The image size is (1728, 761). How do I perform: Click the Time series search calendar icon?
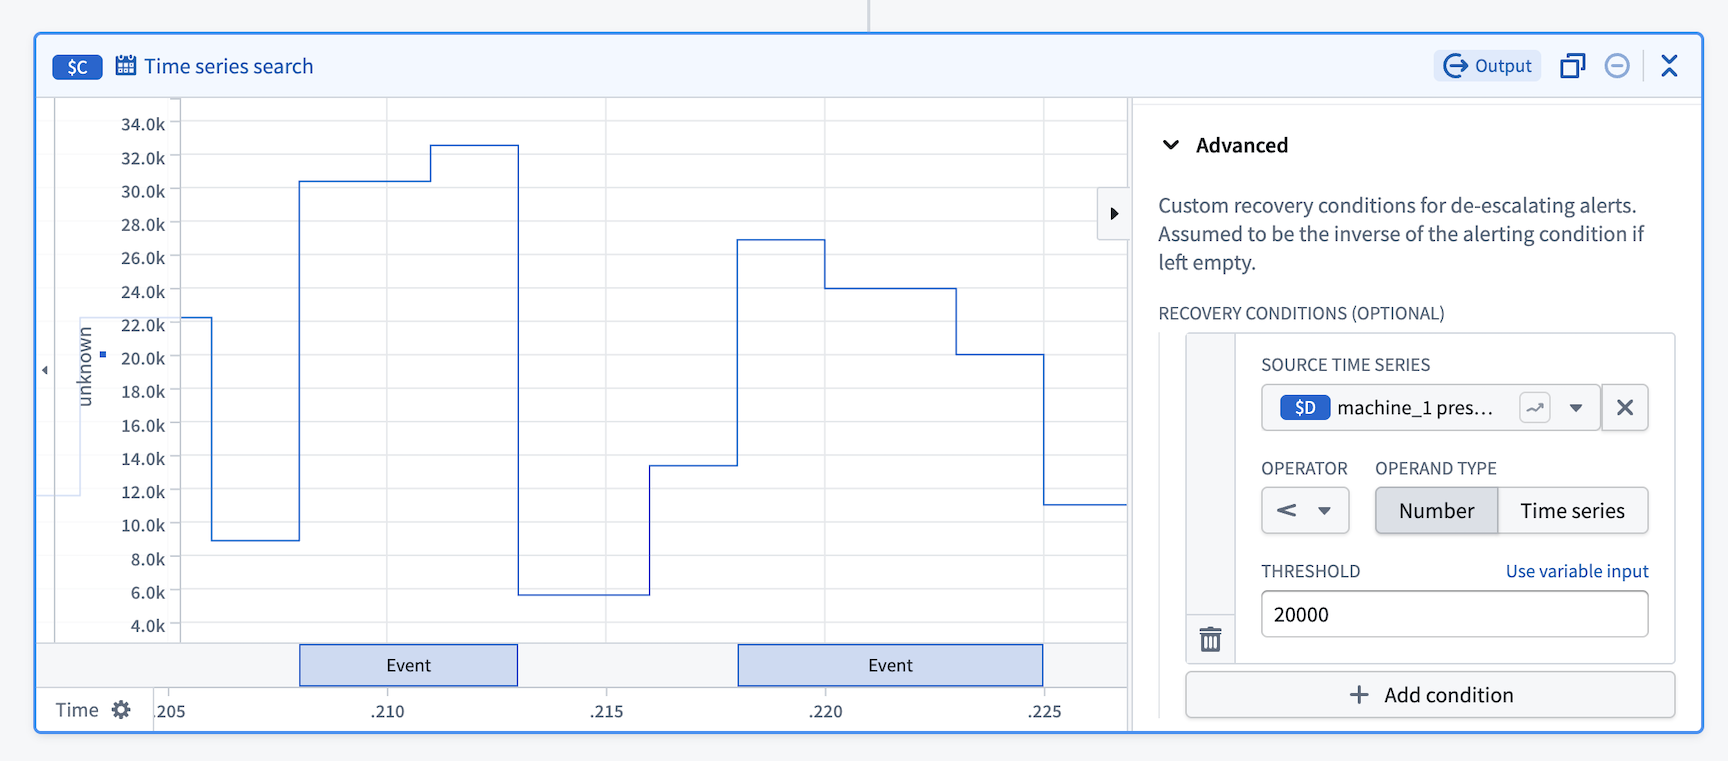tap(126, 66)
